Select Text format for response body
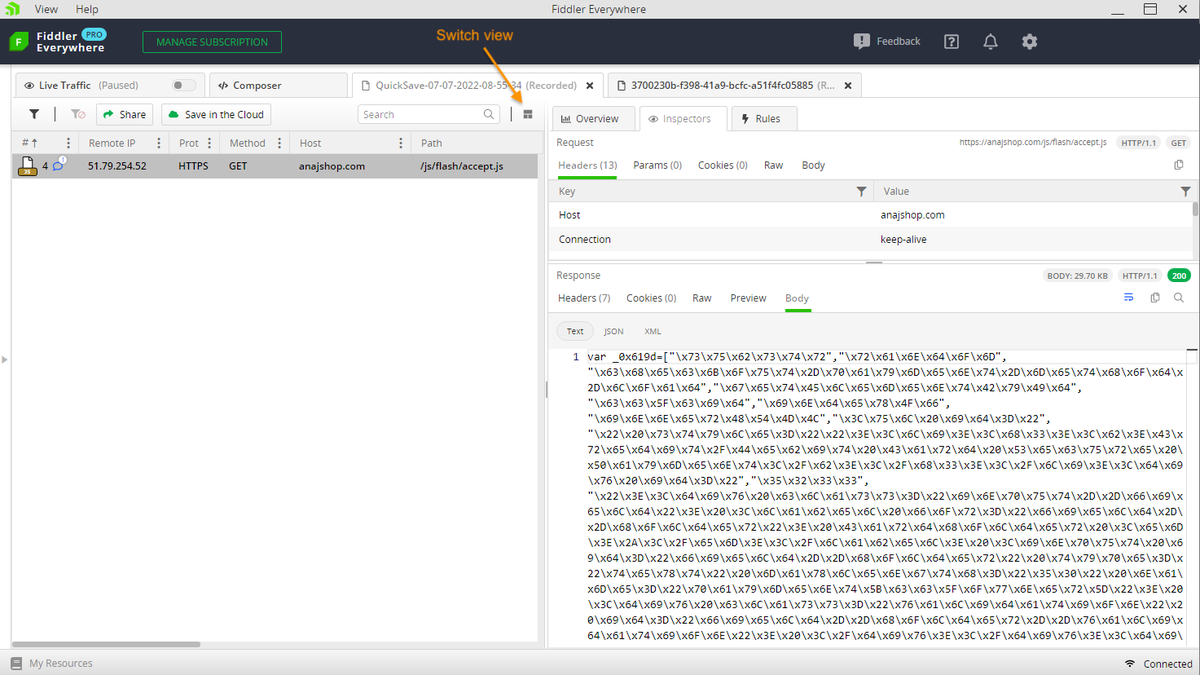Screen dimensions: 1200x675 click(x=575, y=331)
